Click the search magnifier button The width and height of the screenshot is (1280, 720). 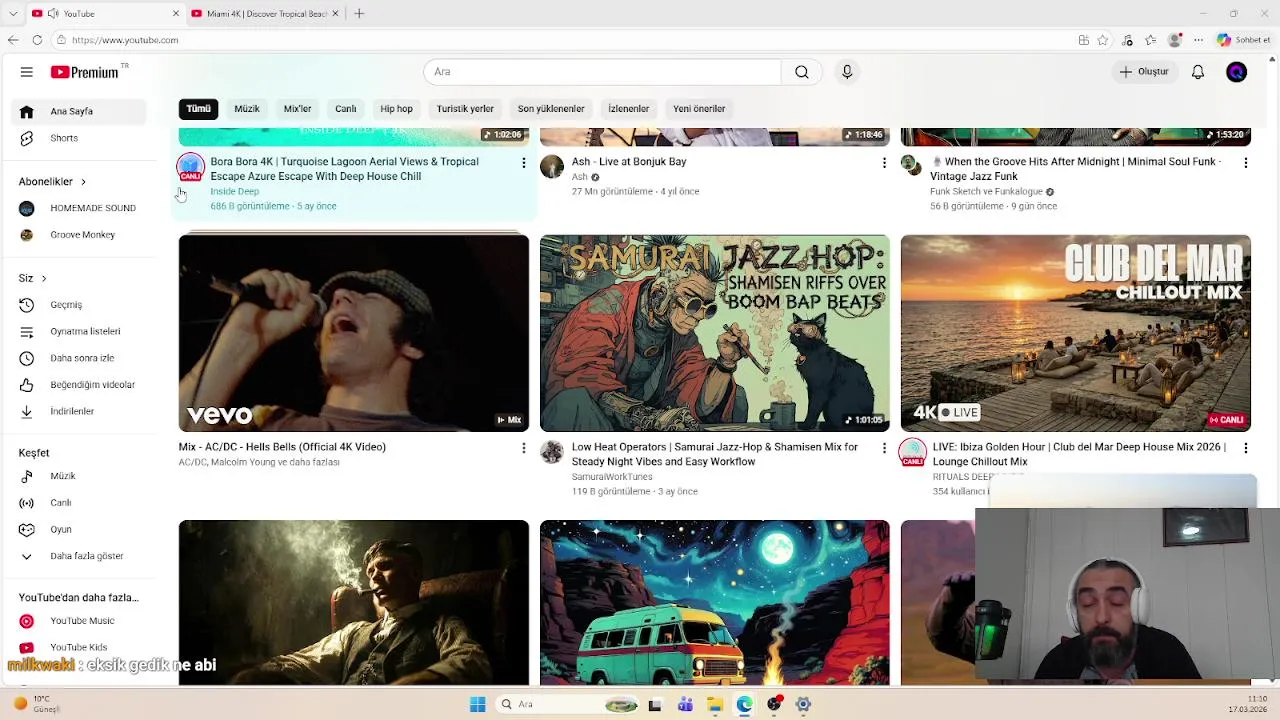[802, 72]
